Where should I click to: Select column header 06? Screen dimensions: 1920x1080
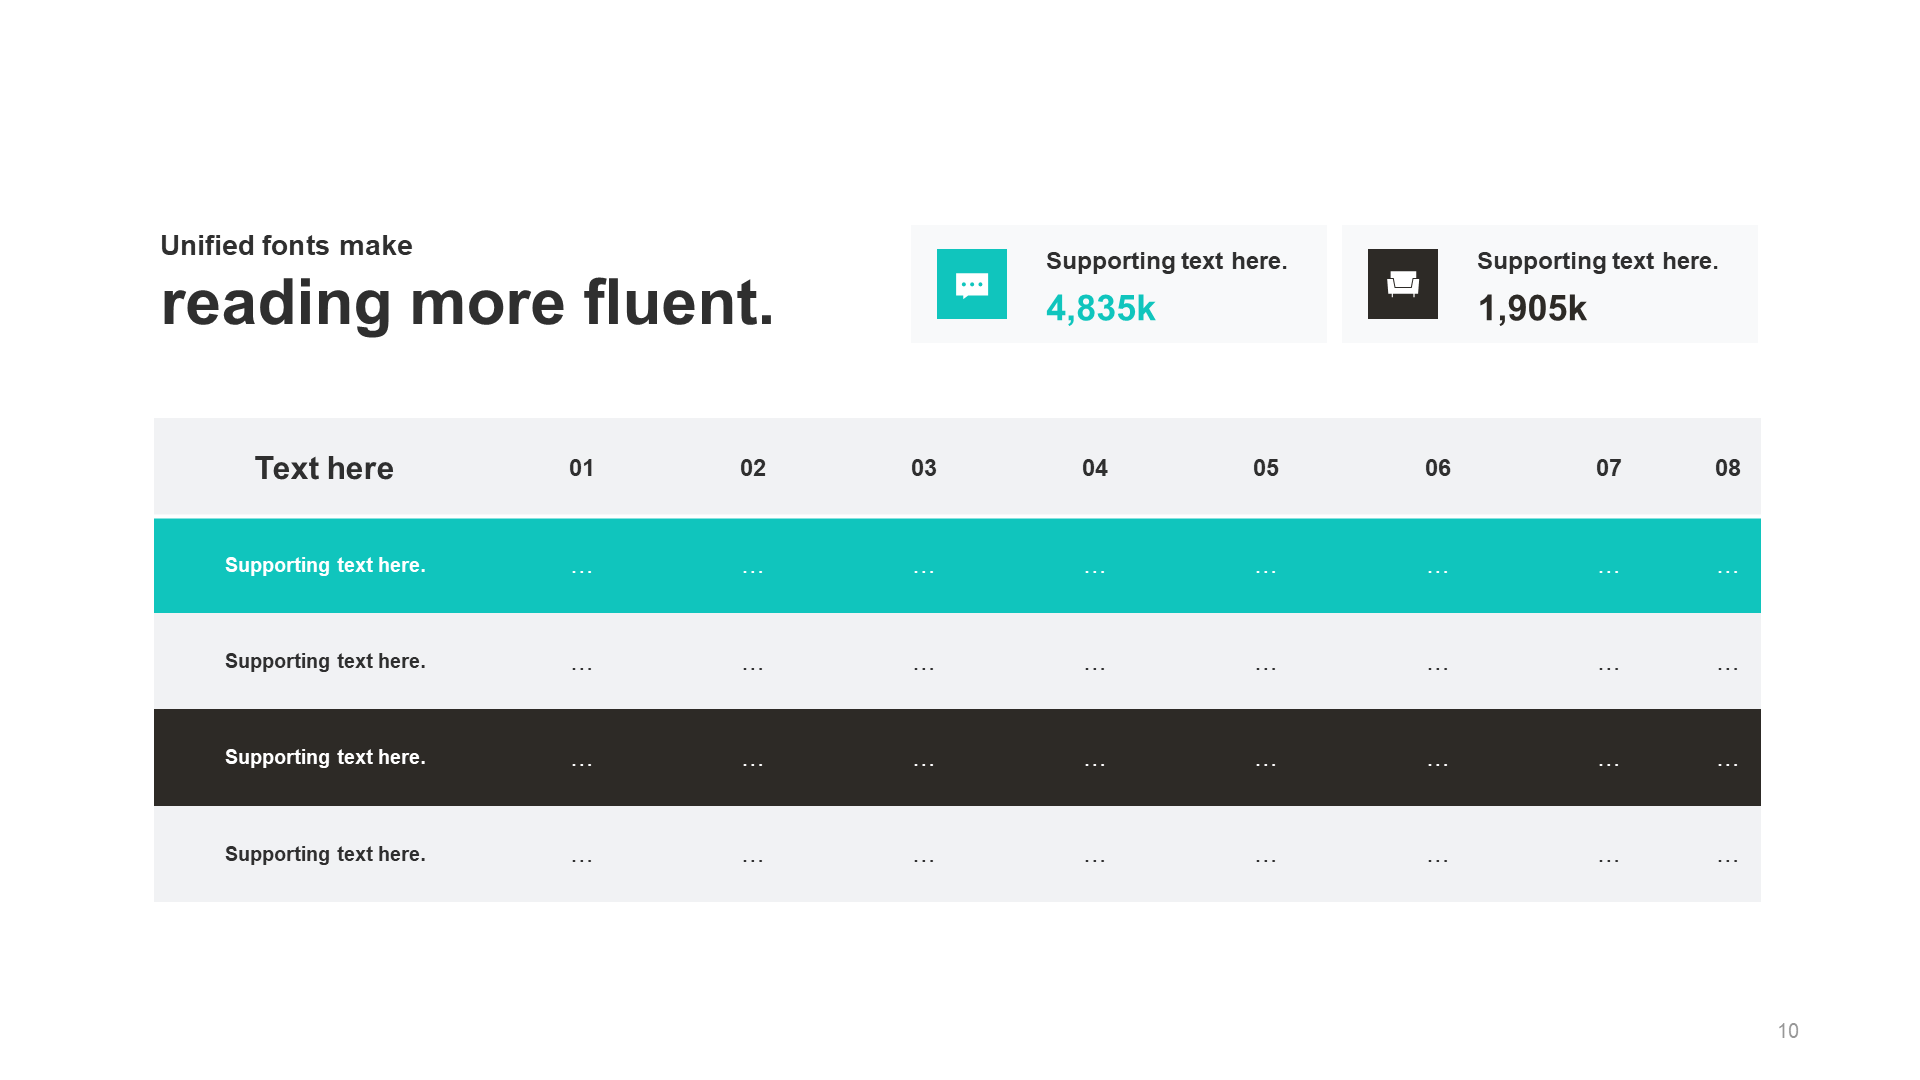pyautogui.click(x=1437, y=468)
